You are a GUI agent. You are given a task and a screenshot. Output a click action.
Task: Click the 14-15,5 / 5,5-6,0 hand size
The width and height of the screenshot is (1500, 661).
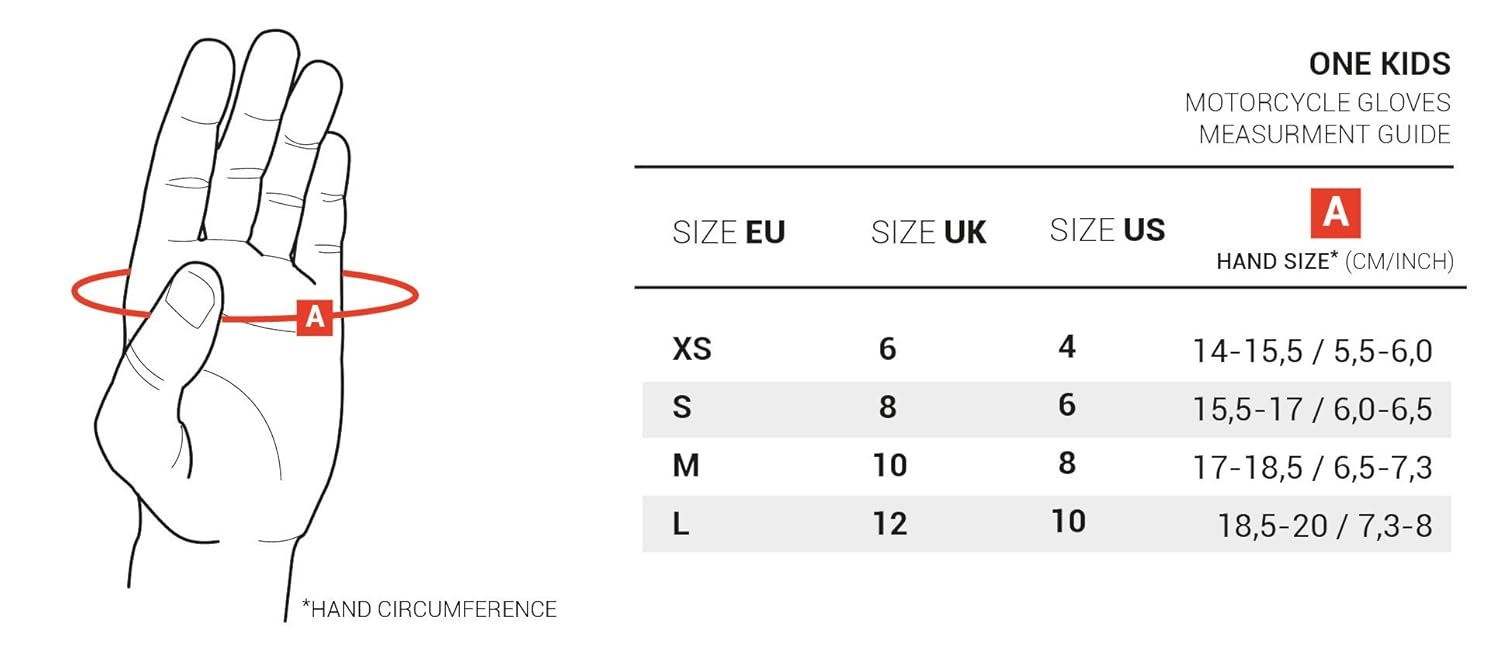[1312, 351]
